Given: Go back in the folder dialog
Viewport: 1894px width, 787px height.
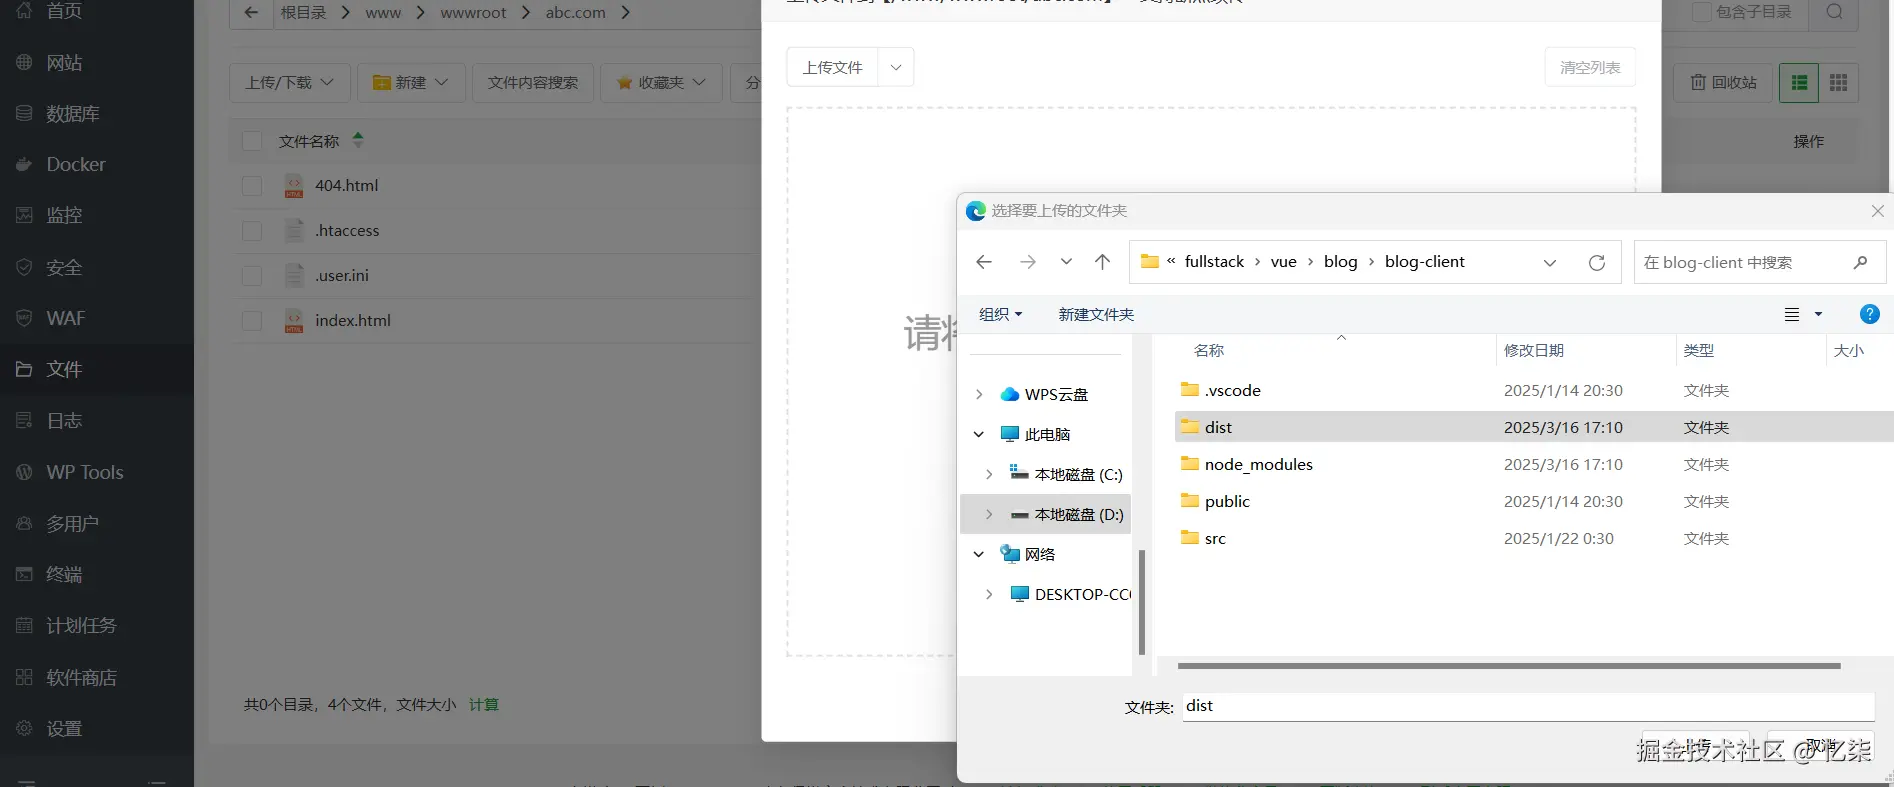Looking at the screenshot, I should point(984,262).
